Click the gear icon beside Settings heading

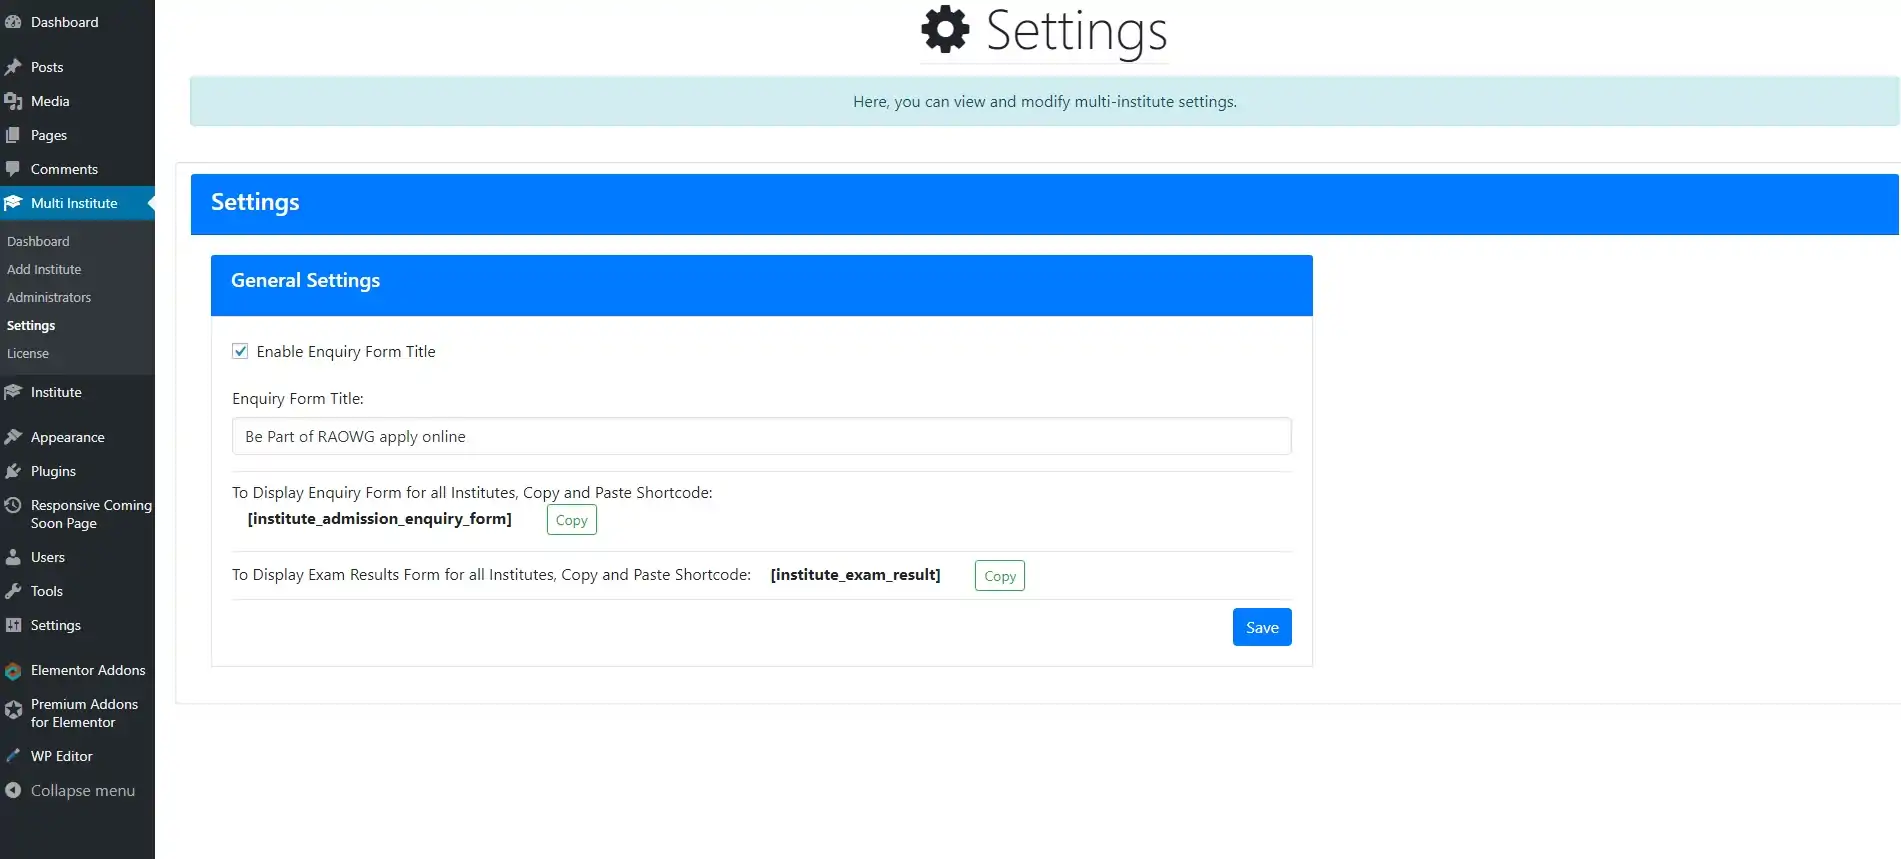945,29
